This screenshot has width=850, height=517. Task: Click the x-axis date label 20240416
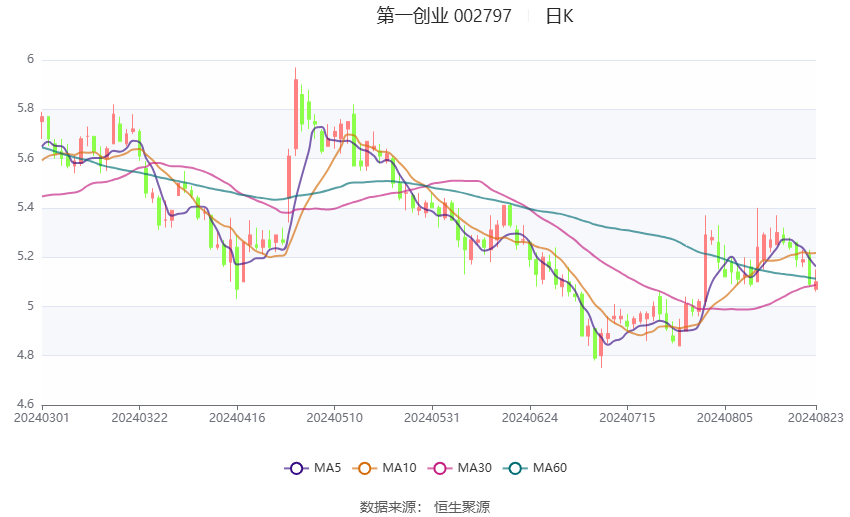237,418
